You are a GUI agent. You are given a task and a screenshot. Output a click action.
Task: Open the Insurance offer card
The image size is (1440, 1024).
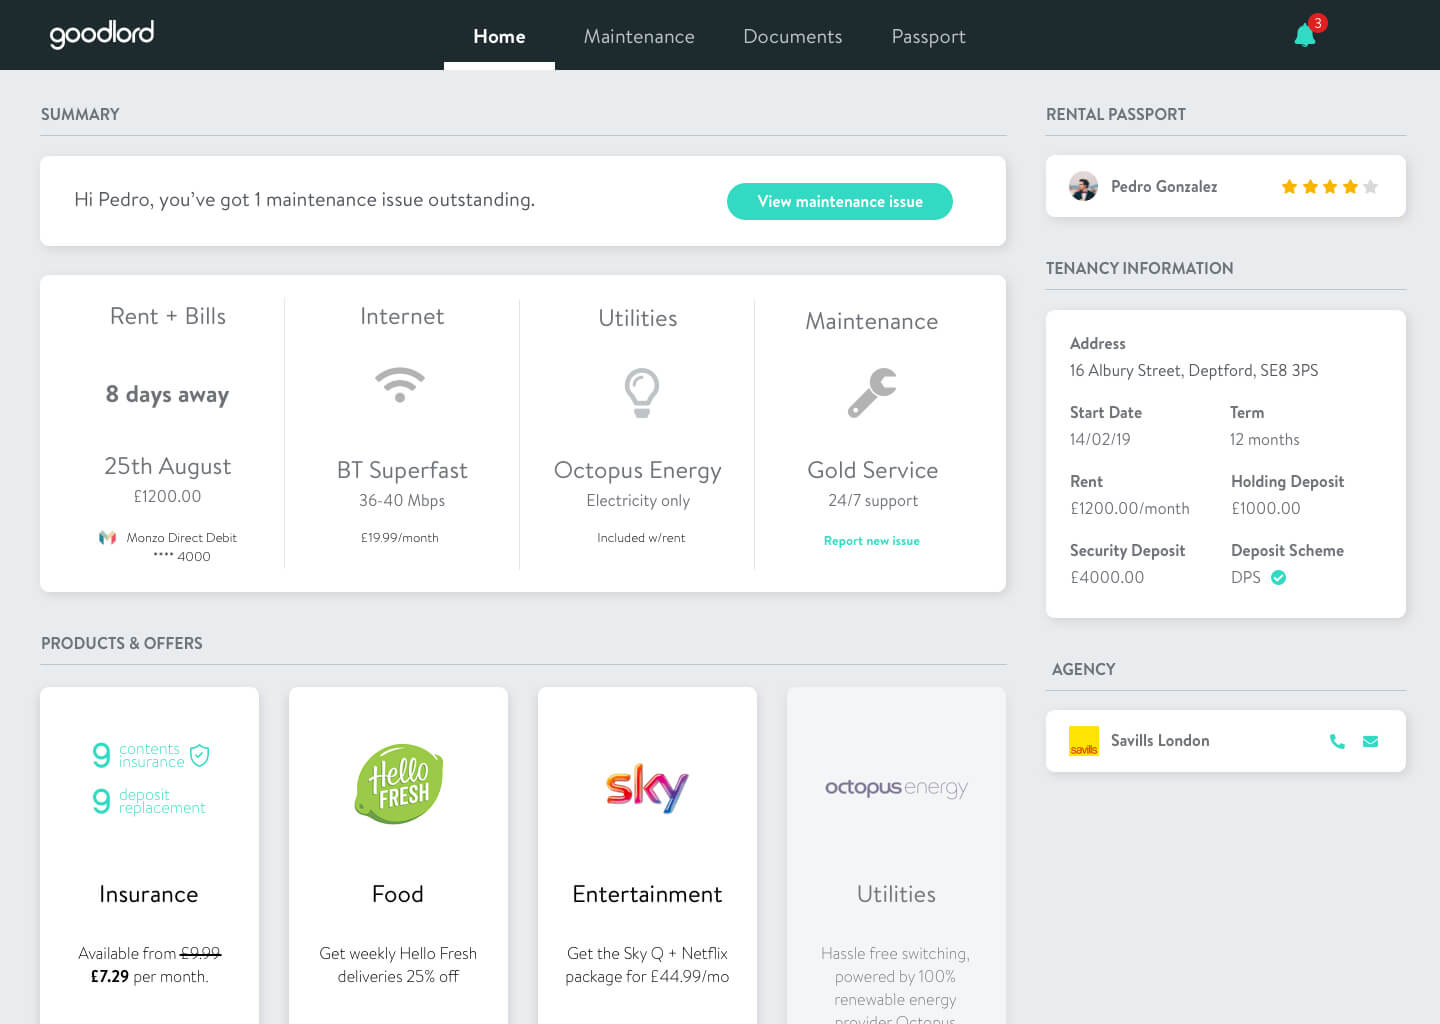click(x=149, y=855)
